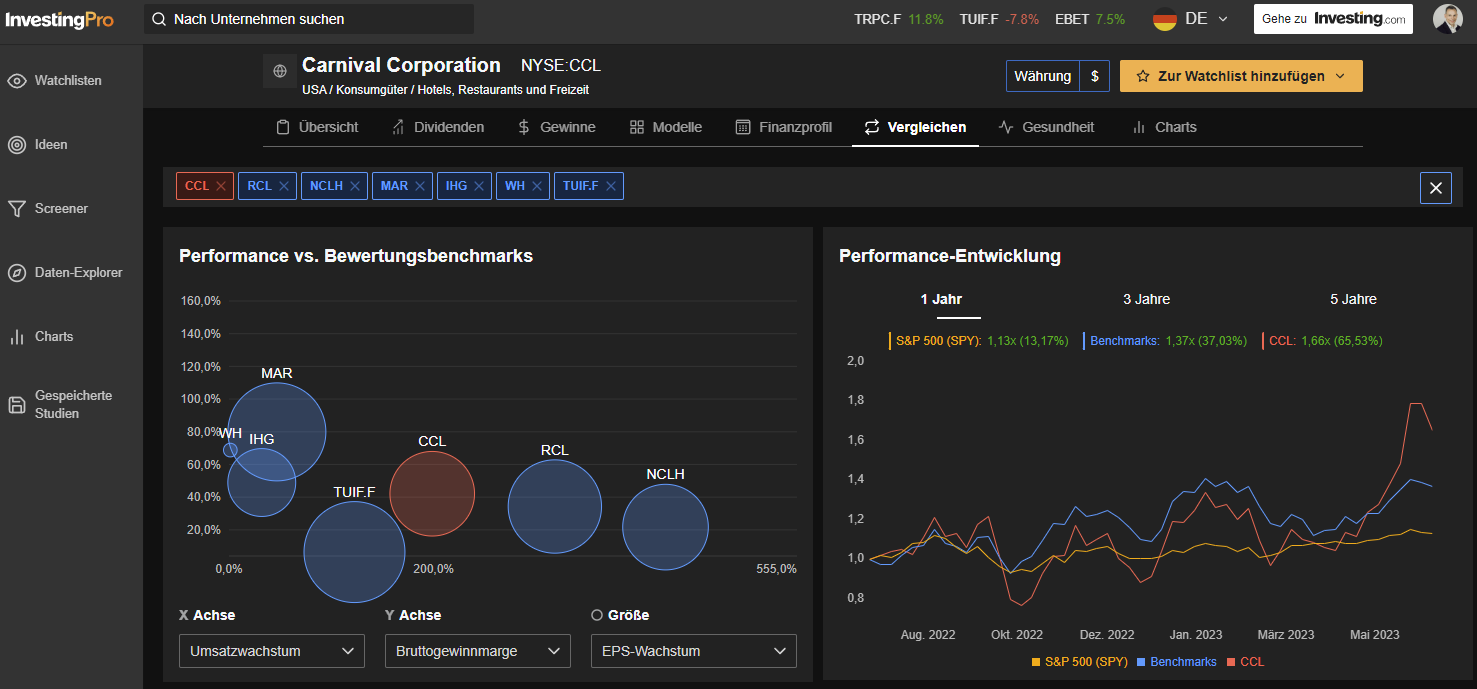Click the search magnifier icon
Viewport: 1477px width, 689px height.
coord(159,19)
